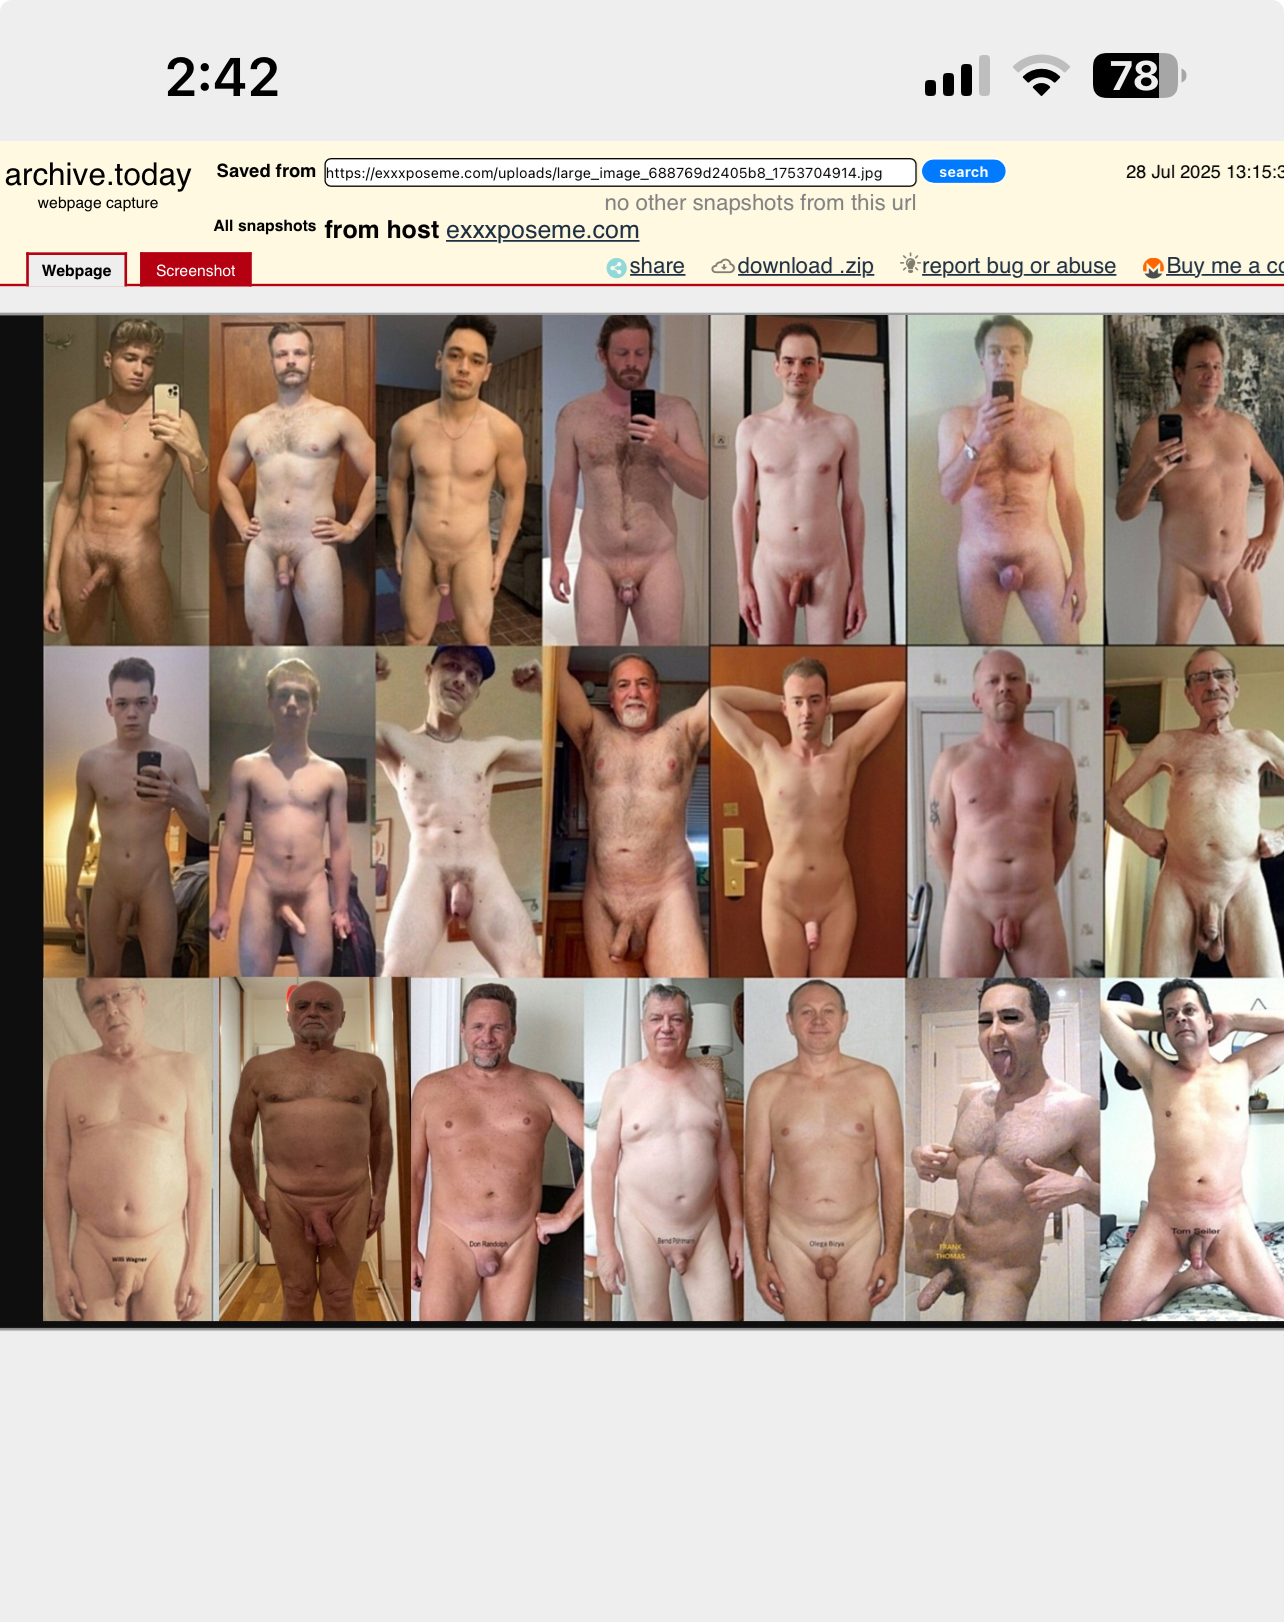Viewport: 1284px width, 1622px height.
Task: Click the share link
Action: click(657, 266)
